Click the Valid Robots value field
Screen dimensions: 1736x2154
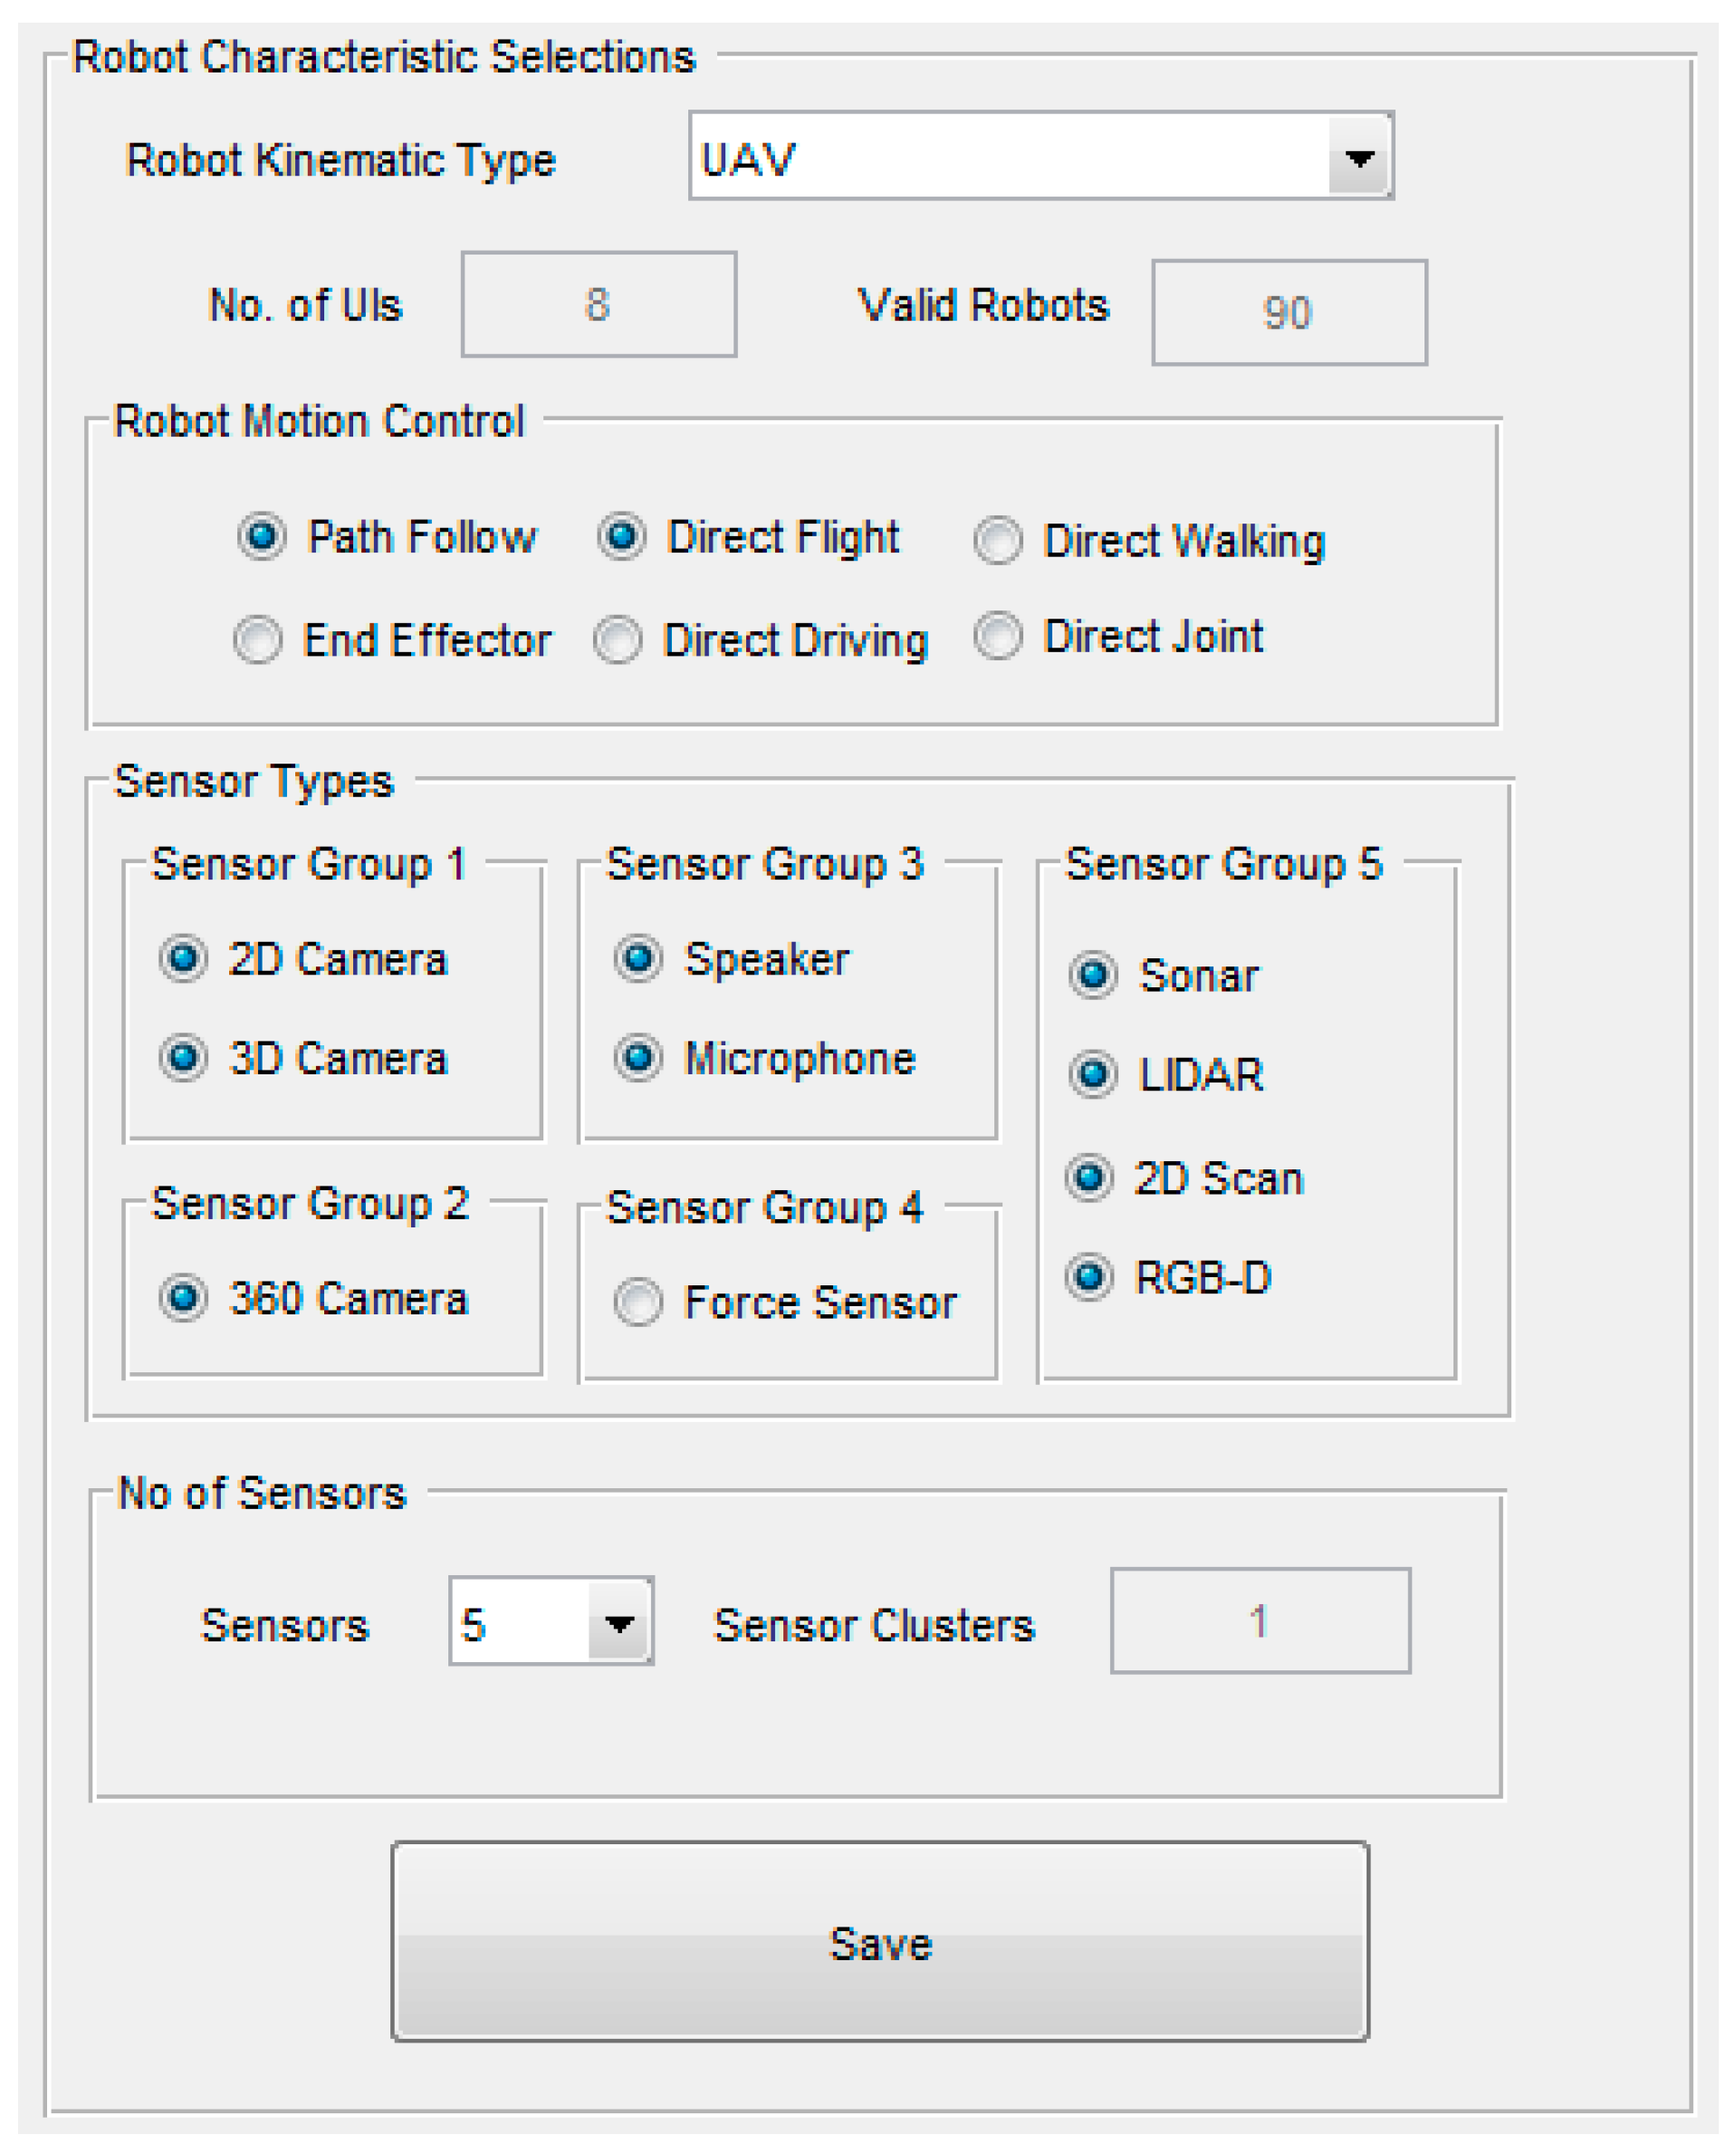(1288, 312)
